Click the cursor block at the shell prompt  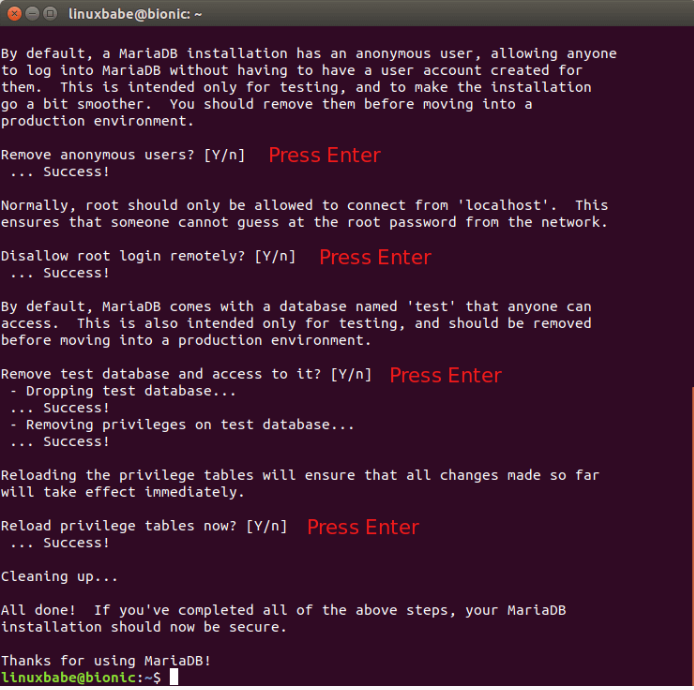click(174, 677)
